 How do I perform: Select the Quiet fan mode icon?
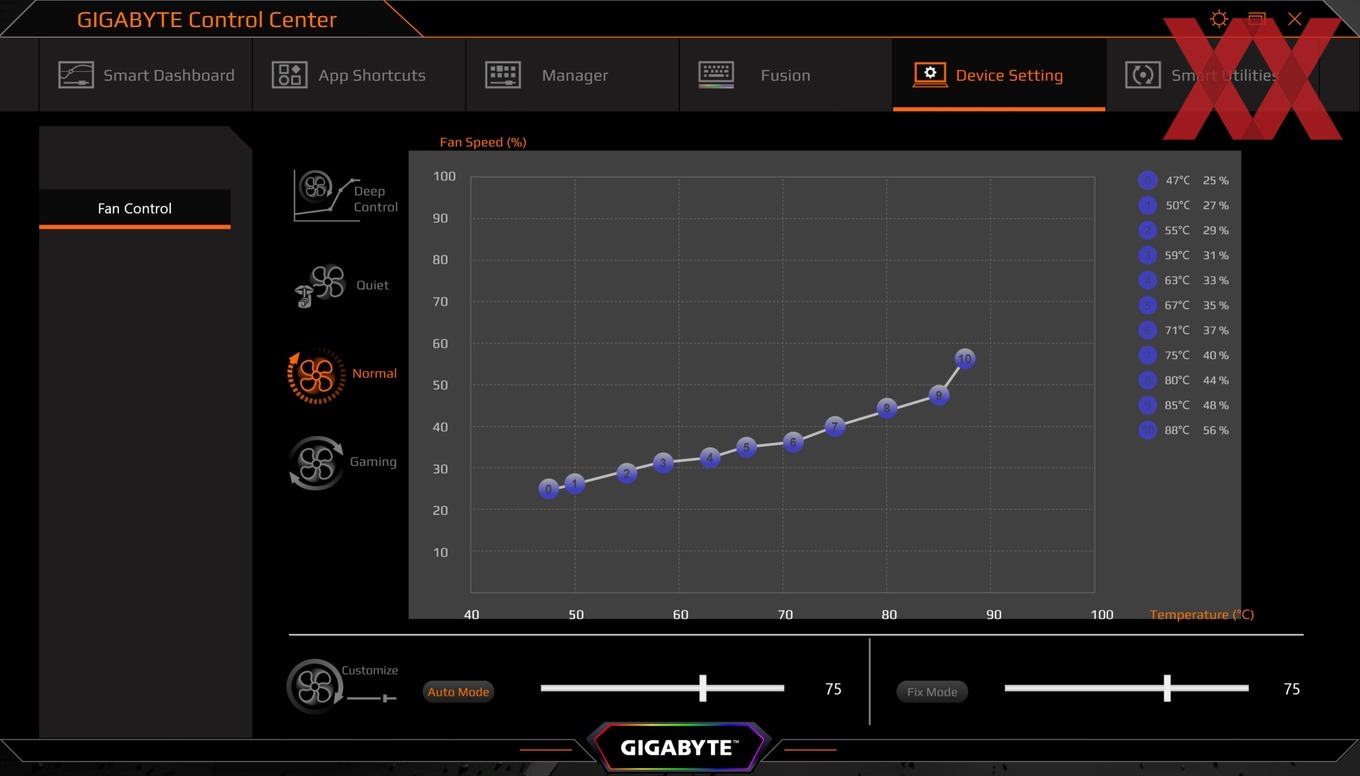click(320, 286)
